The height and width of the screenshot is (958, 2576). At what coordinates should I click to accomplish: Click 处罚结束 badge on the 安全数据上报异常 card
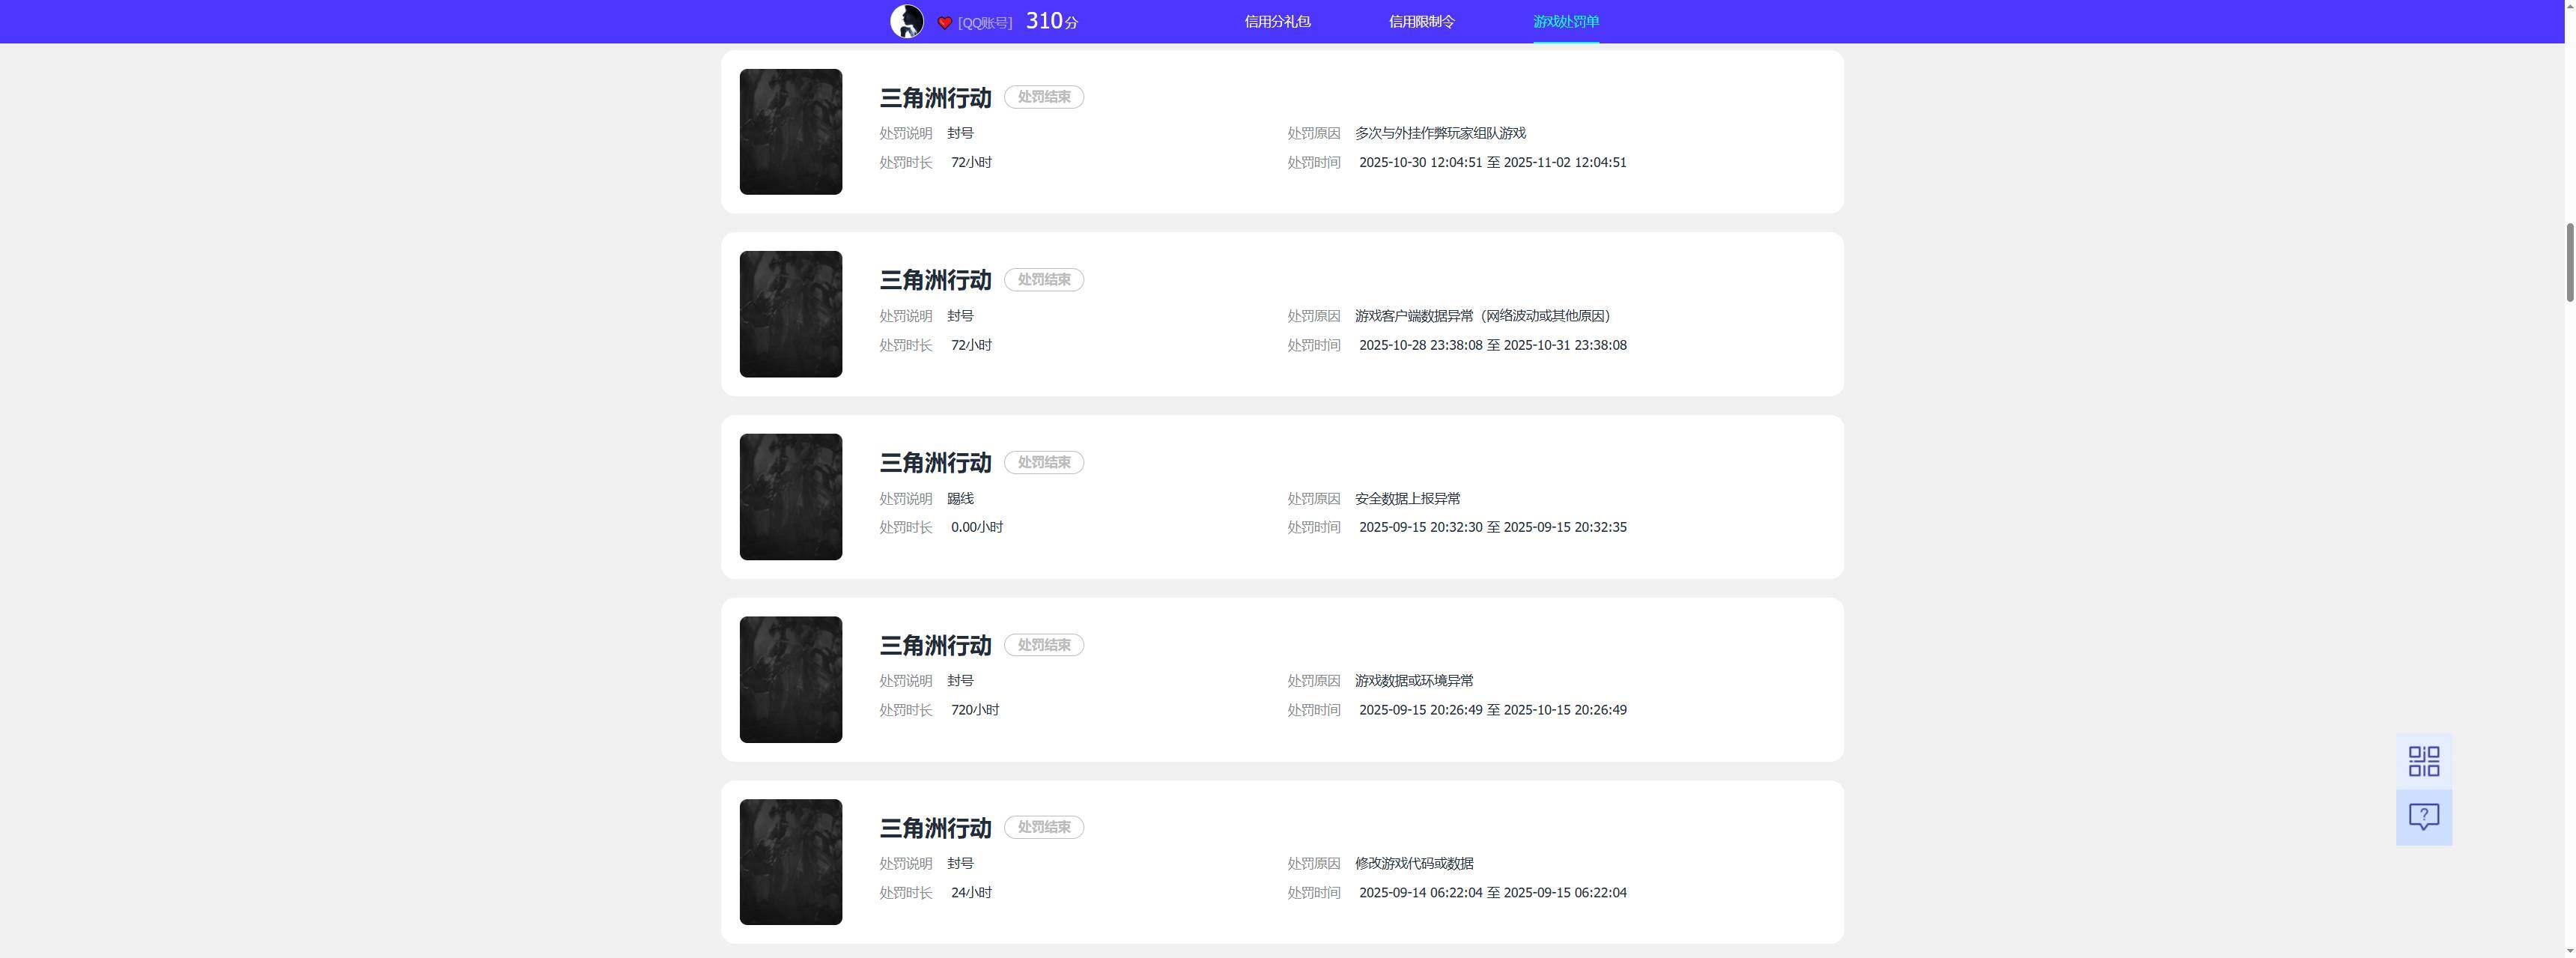point(1043,462)
